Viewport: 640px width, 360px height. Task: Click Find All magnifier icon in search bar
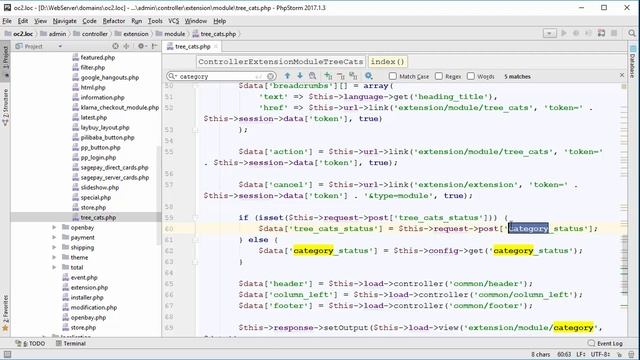pyautogui.click(x=313, y=76)
